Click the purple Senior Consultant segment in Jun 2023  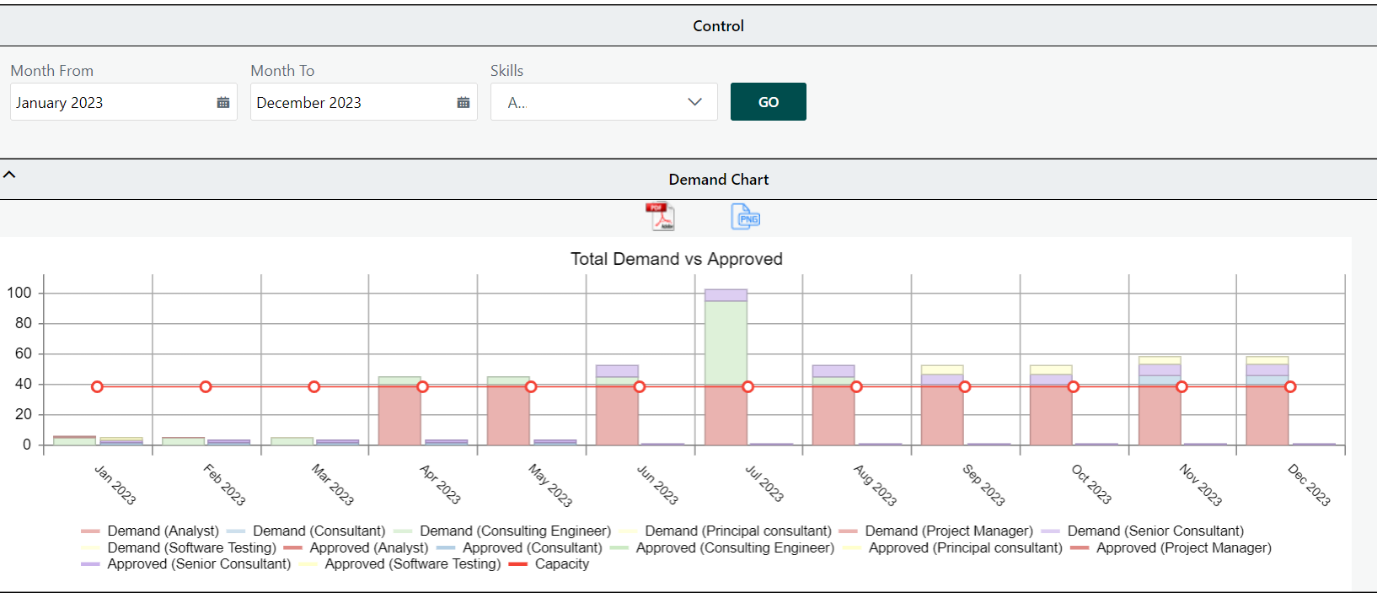pyautogui.click(x=617, y=371)
